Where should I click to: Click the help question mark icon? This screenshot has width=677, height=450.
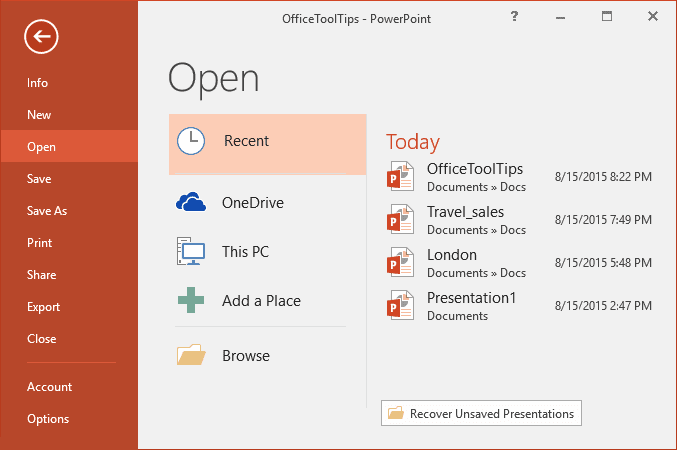pyautogui.click(x=514, y=16)
